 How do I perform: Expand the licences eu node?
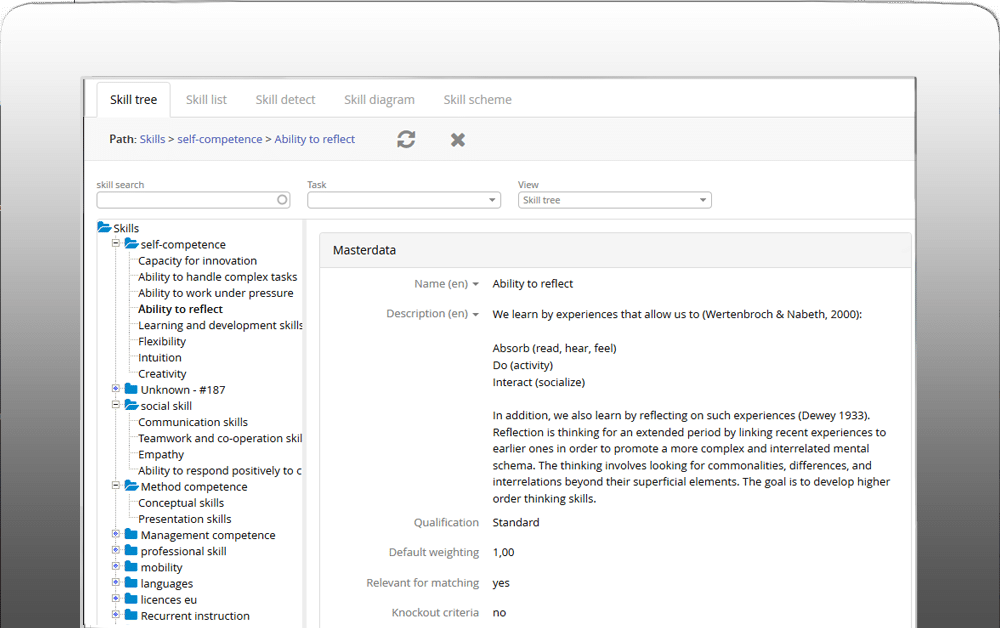pyautogui.click(x=116, y=598)
